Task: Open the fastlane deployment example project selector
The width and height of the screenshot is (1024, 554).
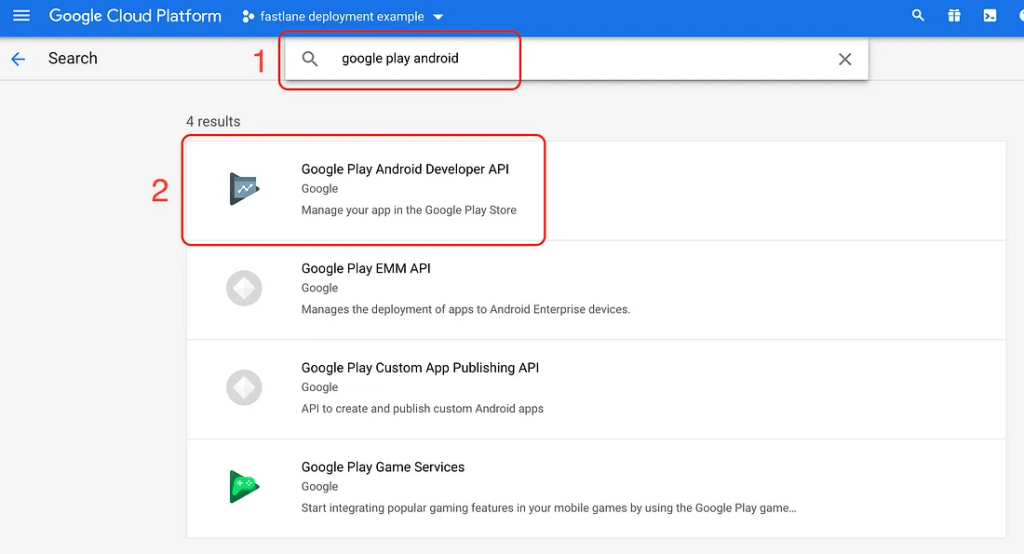Action: tap(342, 16)
